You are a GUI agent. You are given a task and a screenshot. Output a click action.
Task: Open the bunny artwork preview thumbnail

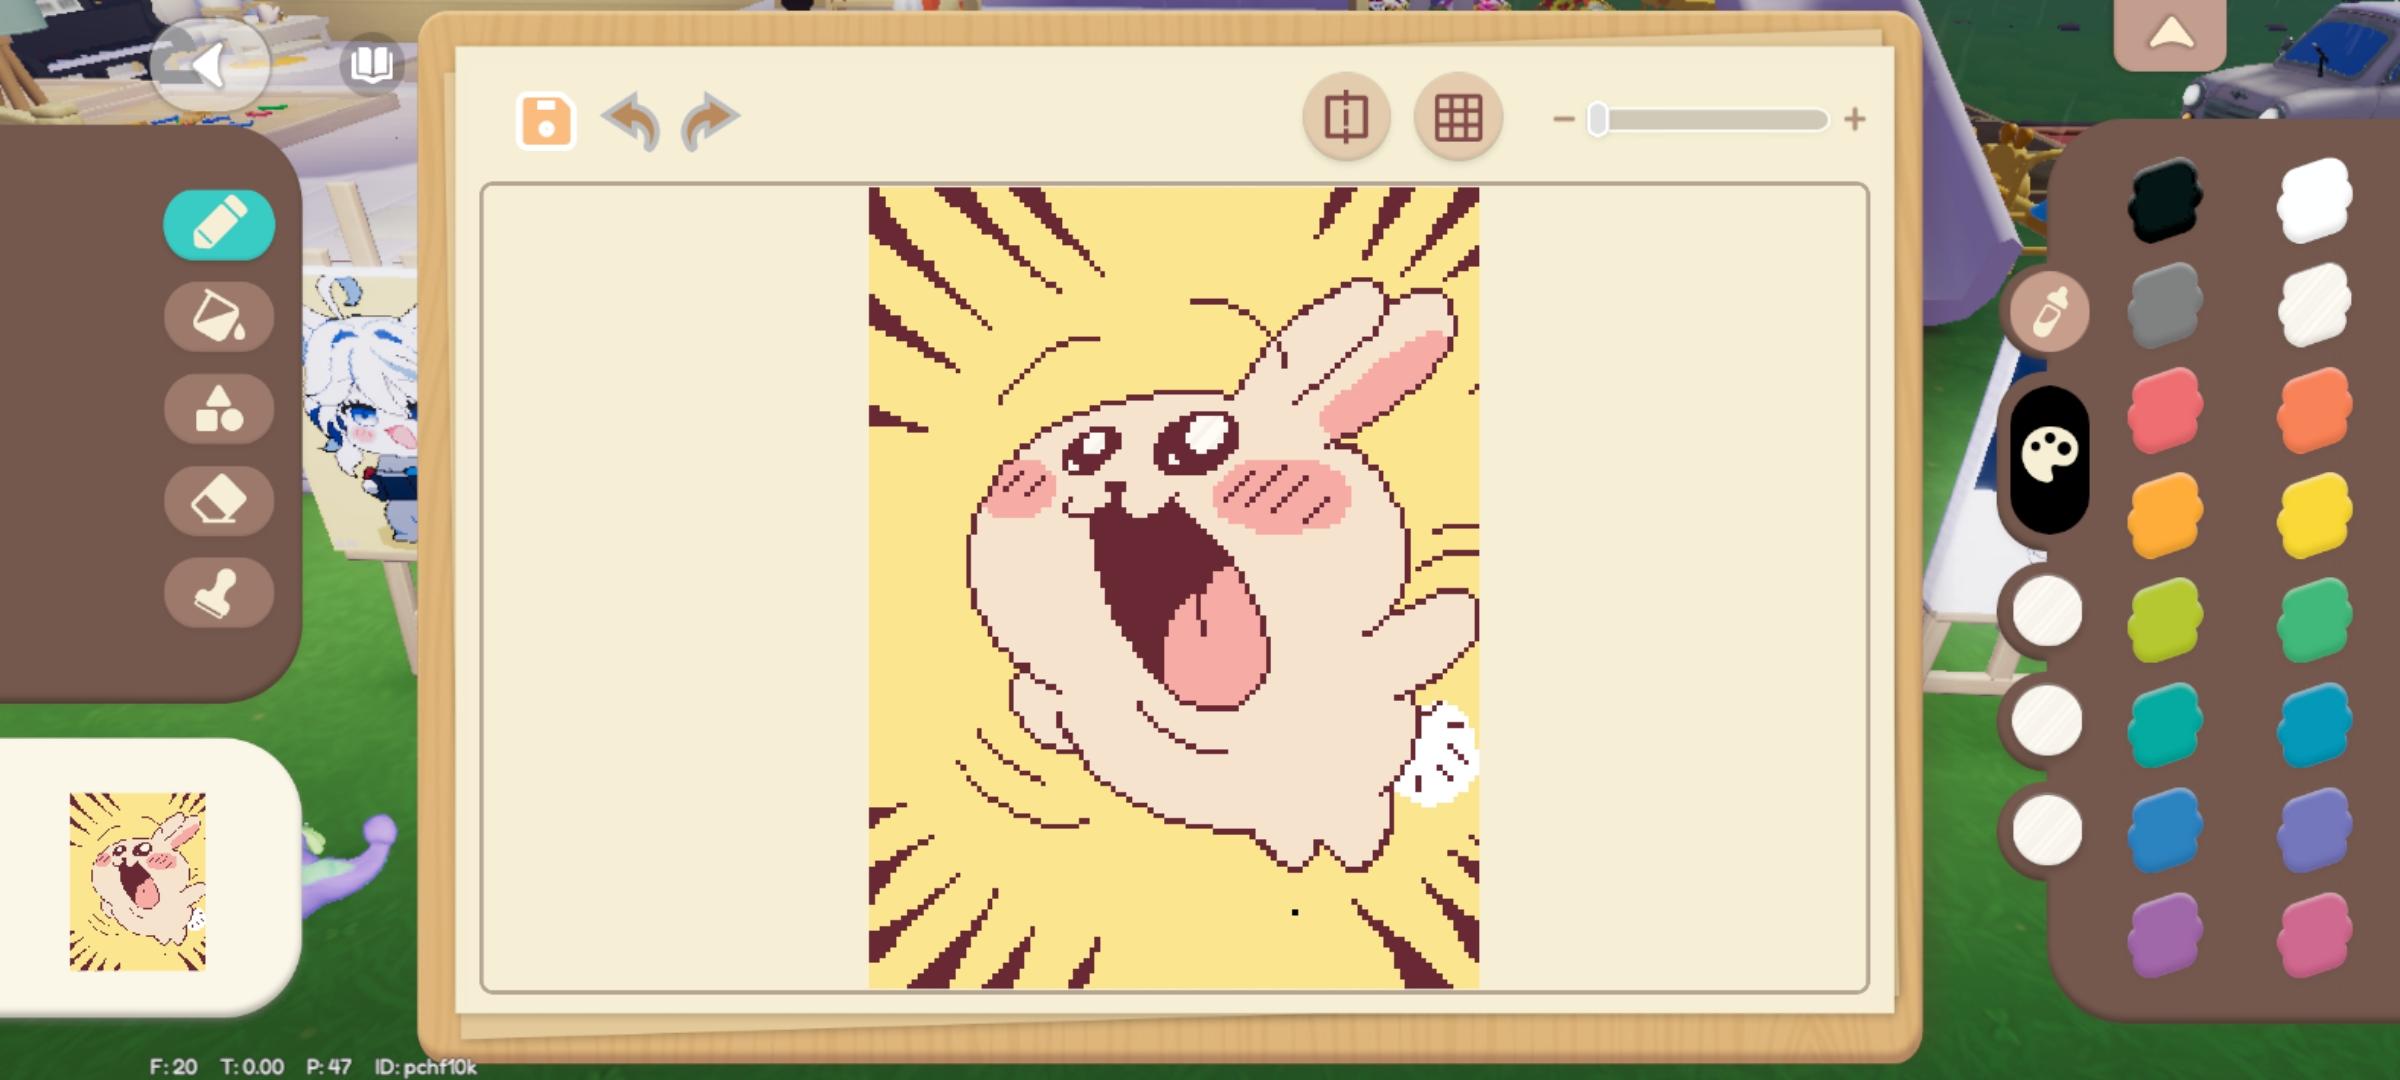[138, 881]
